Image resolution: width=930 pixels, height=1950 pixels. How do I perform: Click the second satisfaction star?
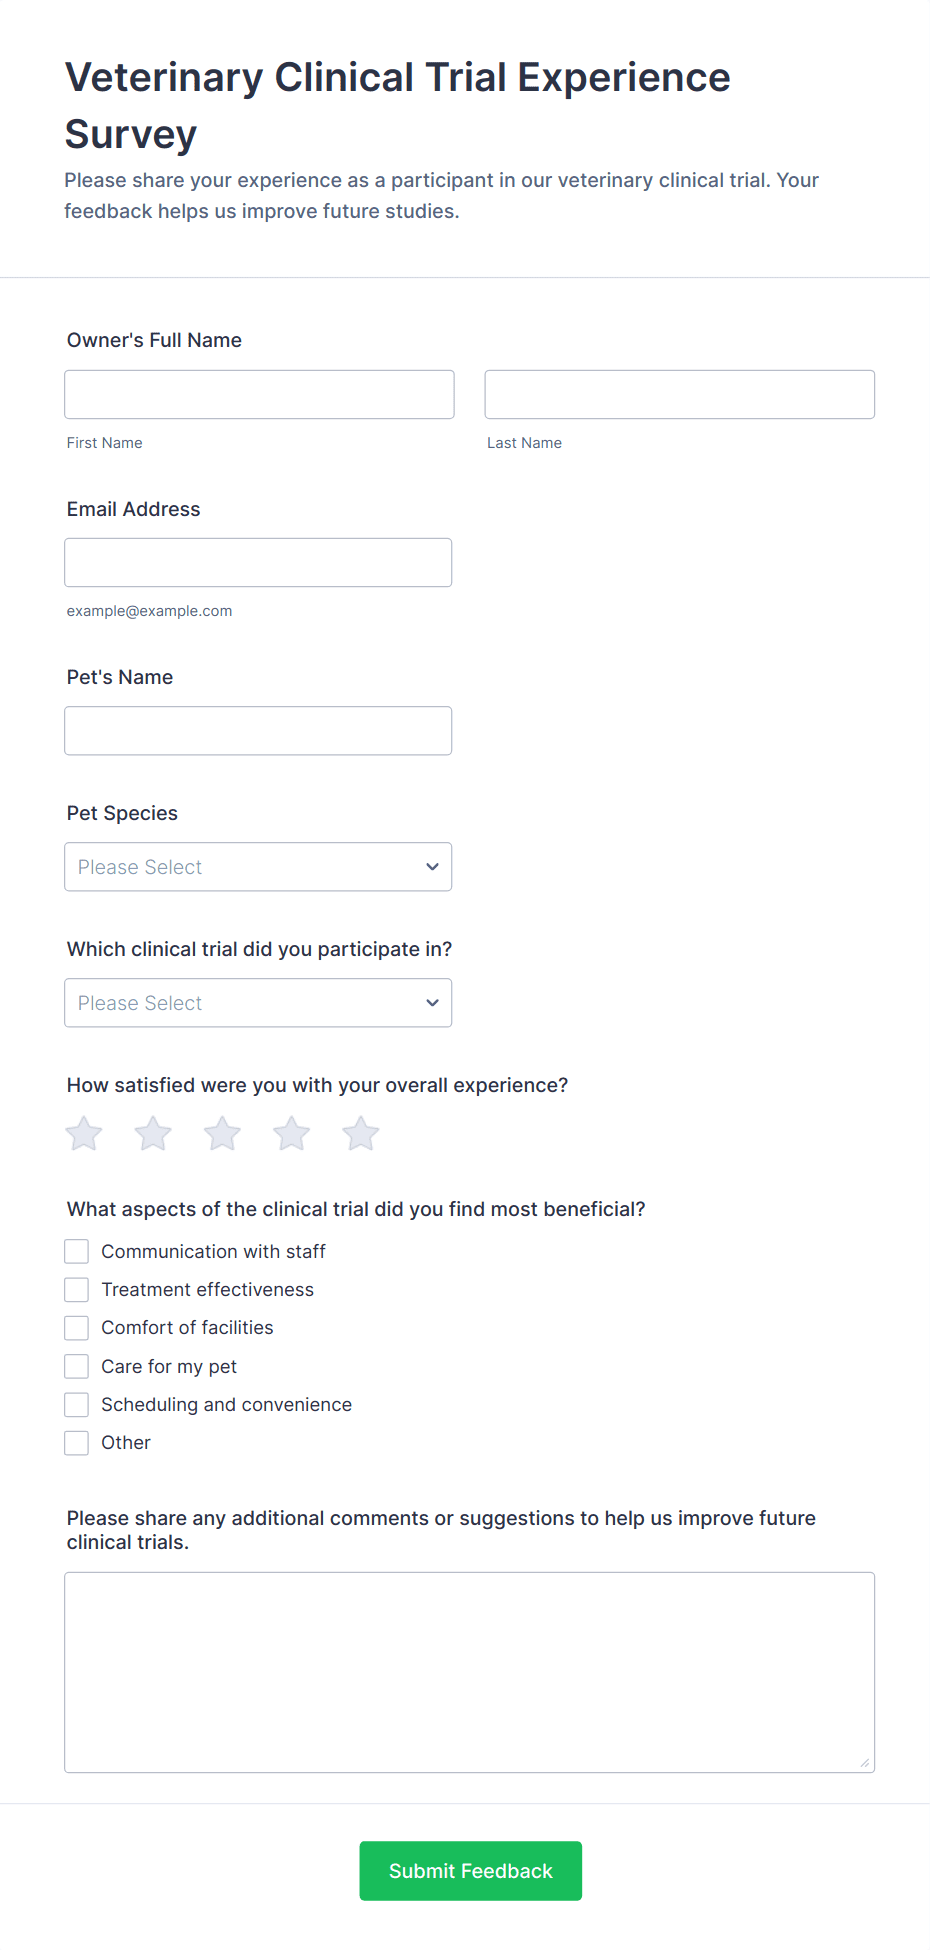[153, 1134]
